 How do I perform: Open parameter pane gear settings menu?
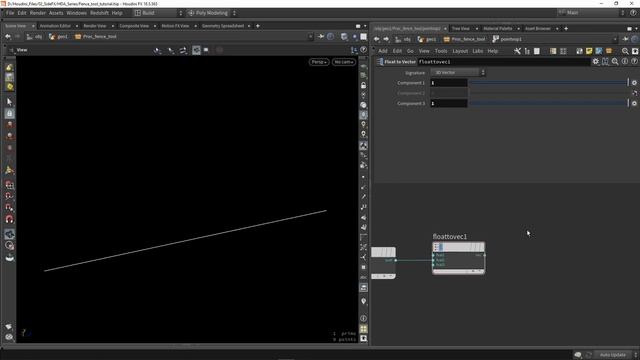[x=596, y=62]
